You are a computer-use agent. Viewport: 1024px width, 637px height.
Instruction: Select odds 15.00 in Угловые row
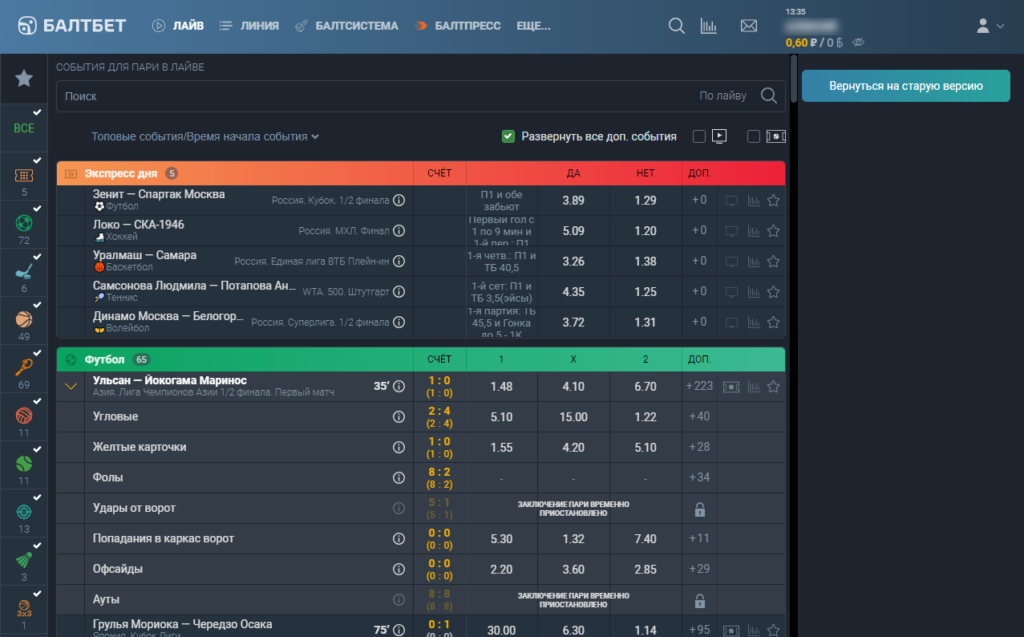(573, 417)
